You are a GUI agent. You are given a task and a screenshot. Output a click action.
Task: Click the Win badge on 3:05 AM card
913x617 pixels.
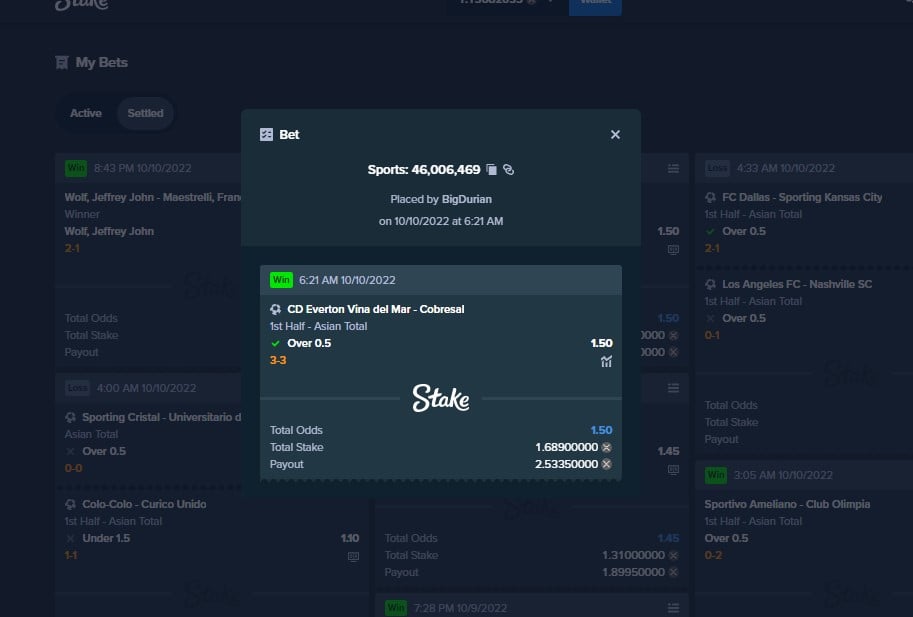click(x=716, y=475)
